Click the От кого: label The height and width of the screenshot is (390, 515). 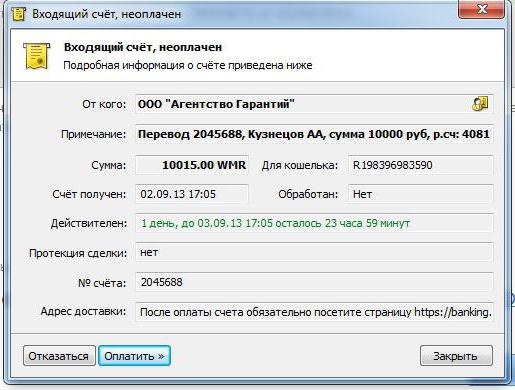104,104
